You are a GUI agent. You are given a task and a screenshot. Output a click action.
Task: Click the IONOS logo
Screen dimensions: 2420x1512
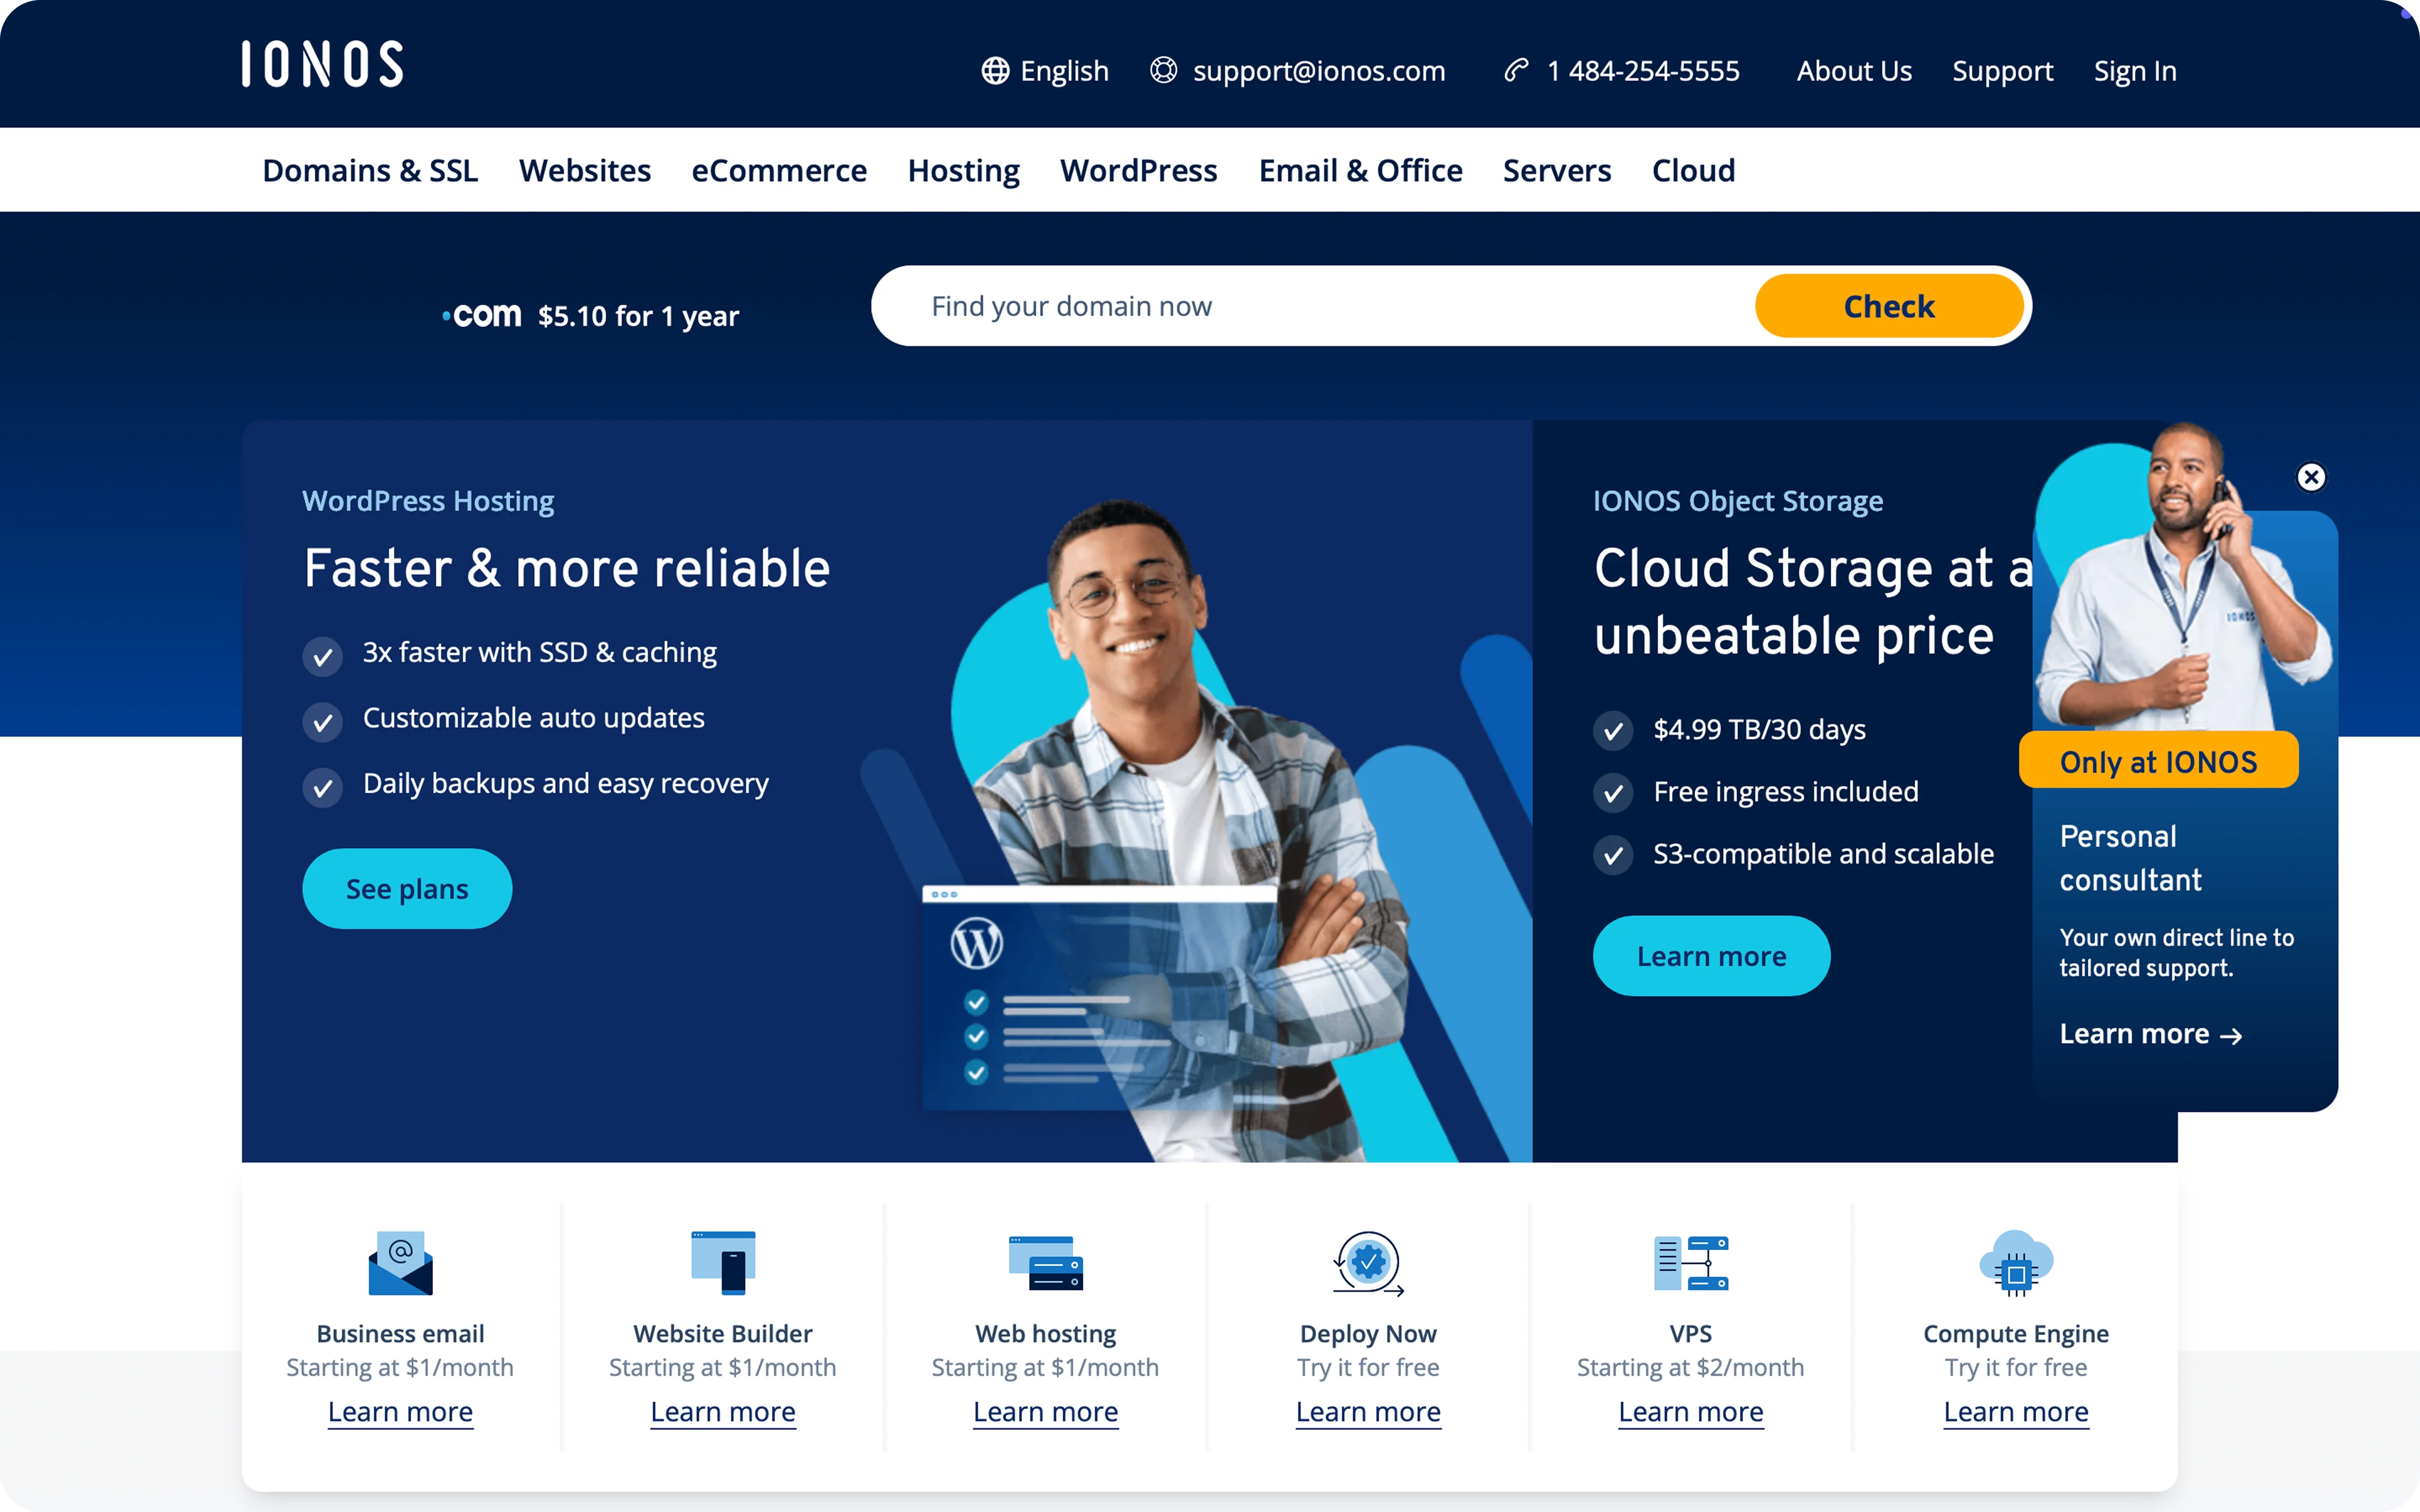322,64
